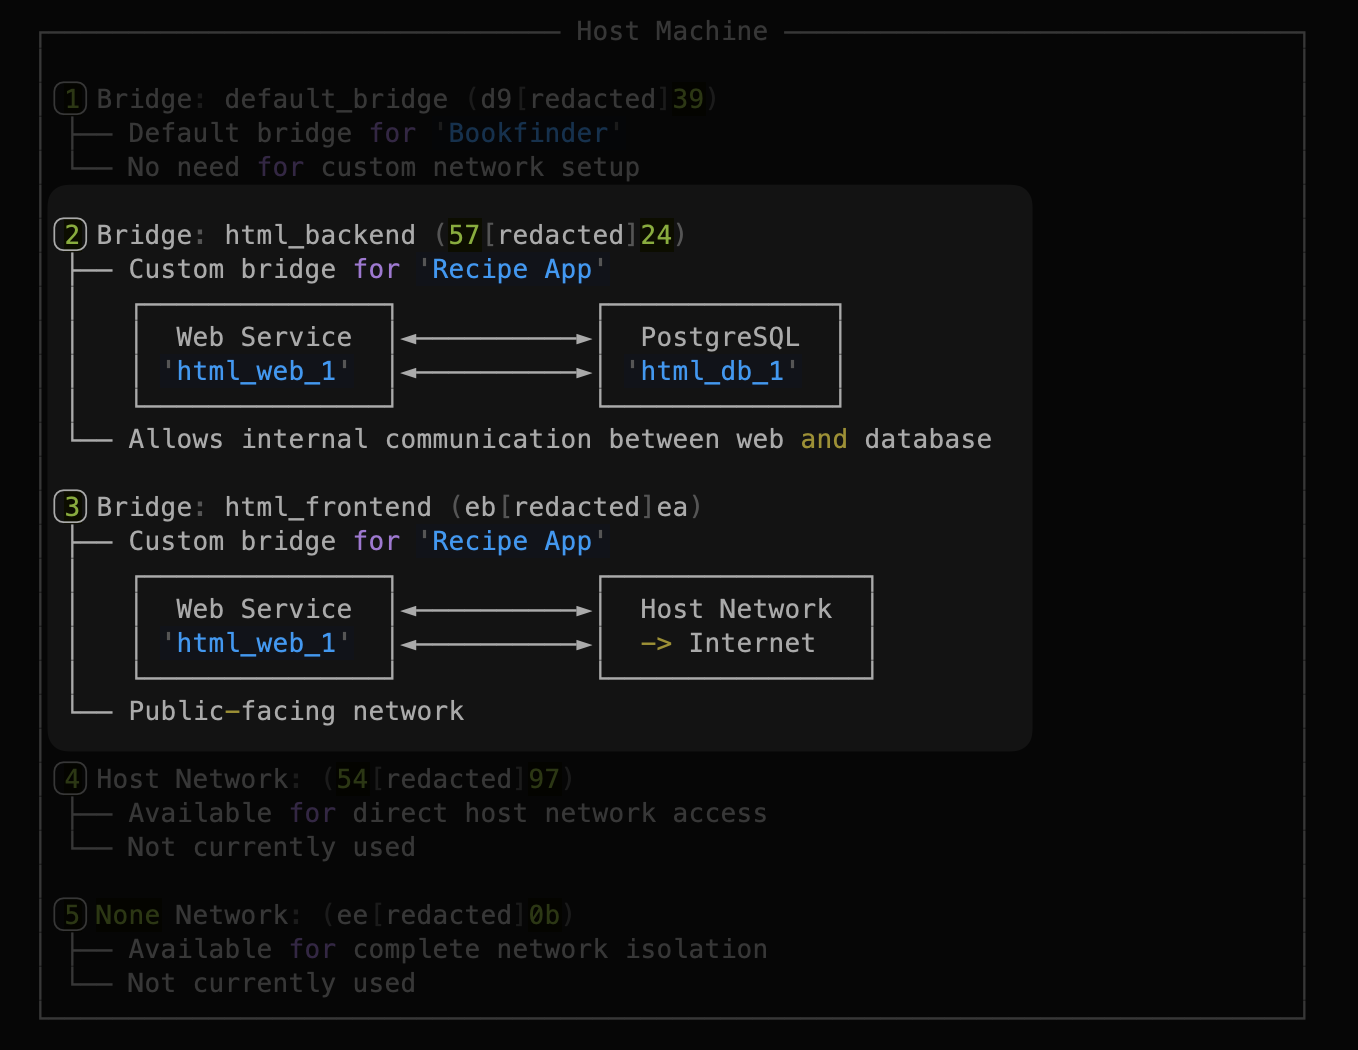Click the 'Bookfinder' link text
The height and width of the screenshot is (1050, 1358).
[x=528, y=132]
